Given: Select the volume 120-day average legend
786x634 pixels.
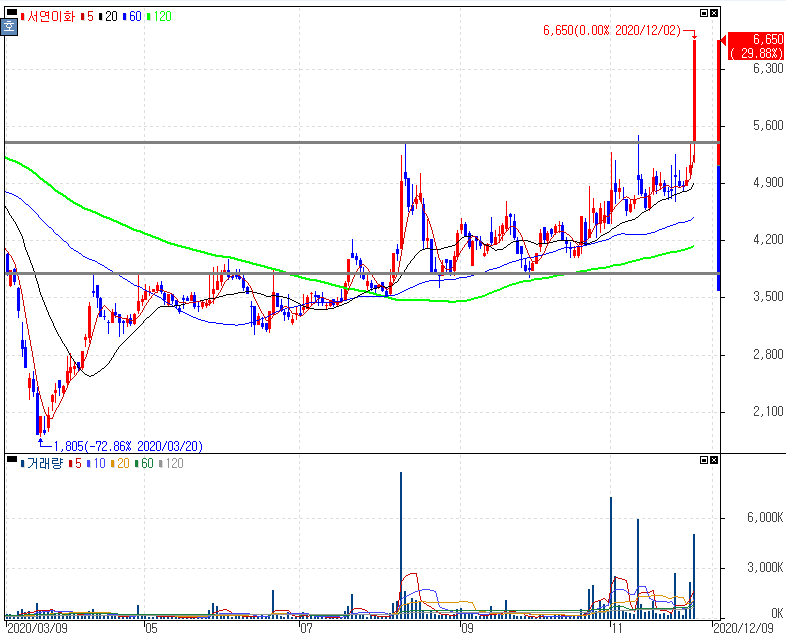Looking at the screenshot, I should click(x=171, y=463).
